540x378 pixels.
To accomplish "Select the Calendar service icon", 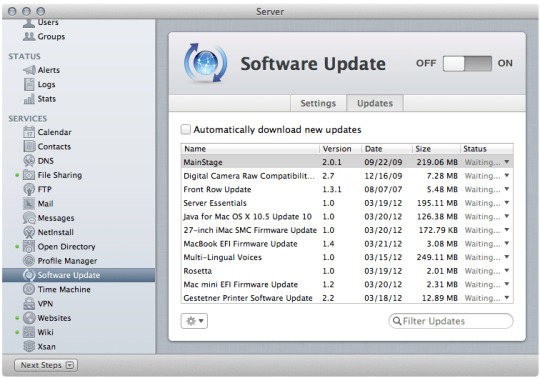I will [29, 132].
